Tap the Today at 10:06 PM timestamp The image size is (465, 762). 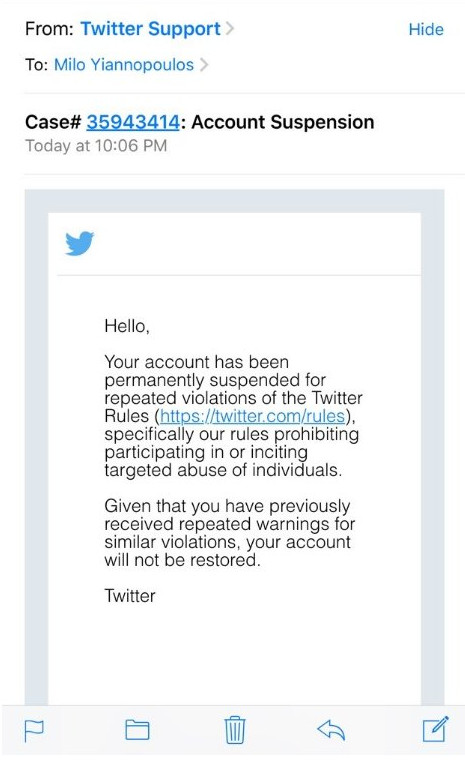click(96, 145)
